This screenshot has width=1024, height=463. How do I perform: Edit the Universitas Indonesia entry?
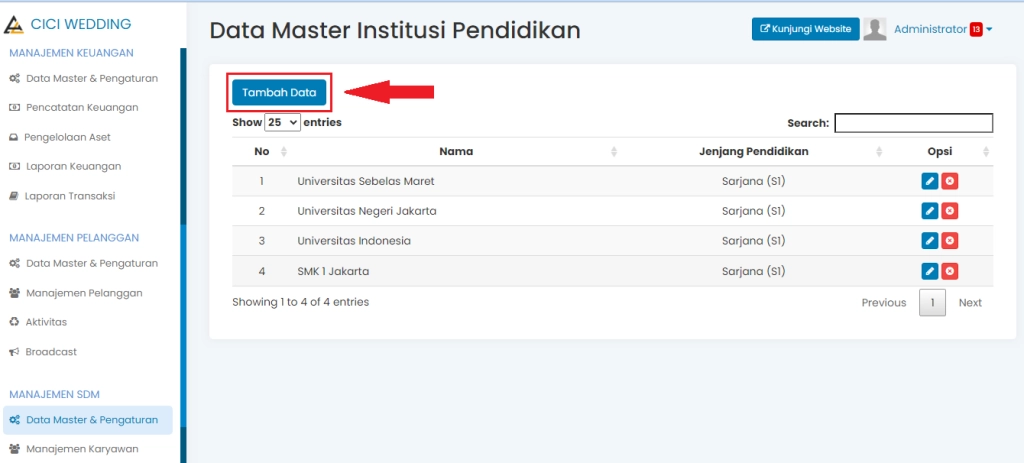[x=929, y=241]
